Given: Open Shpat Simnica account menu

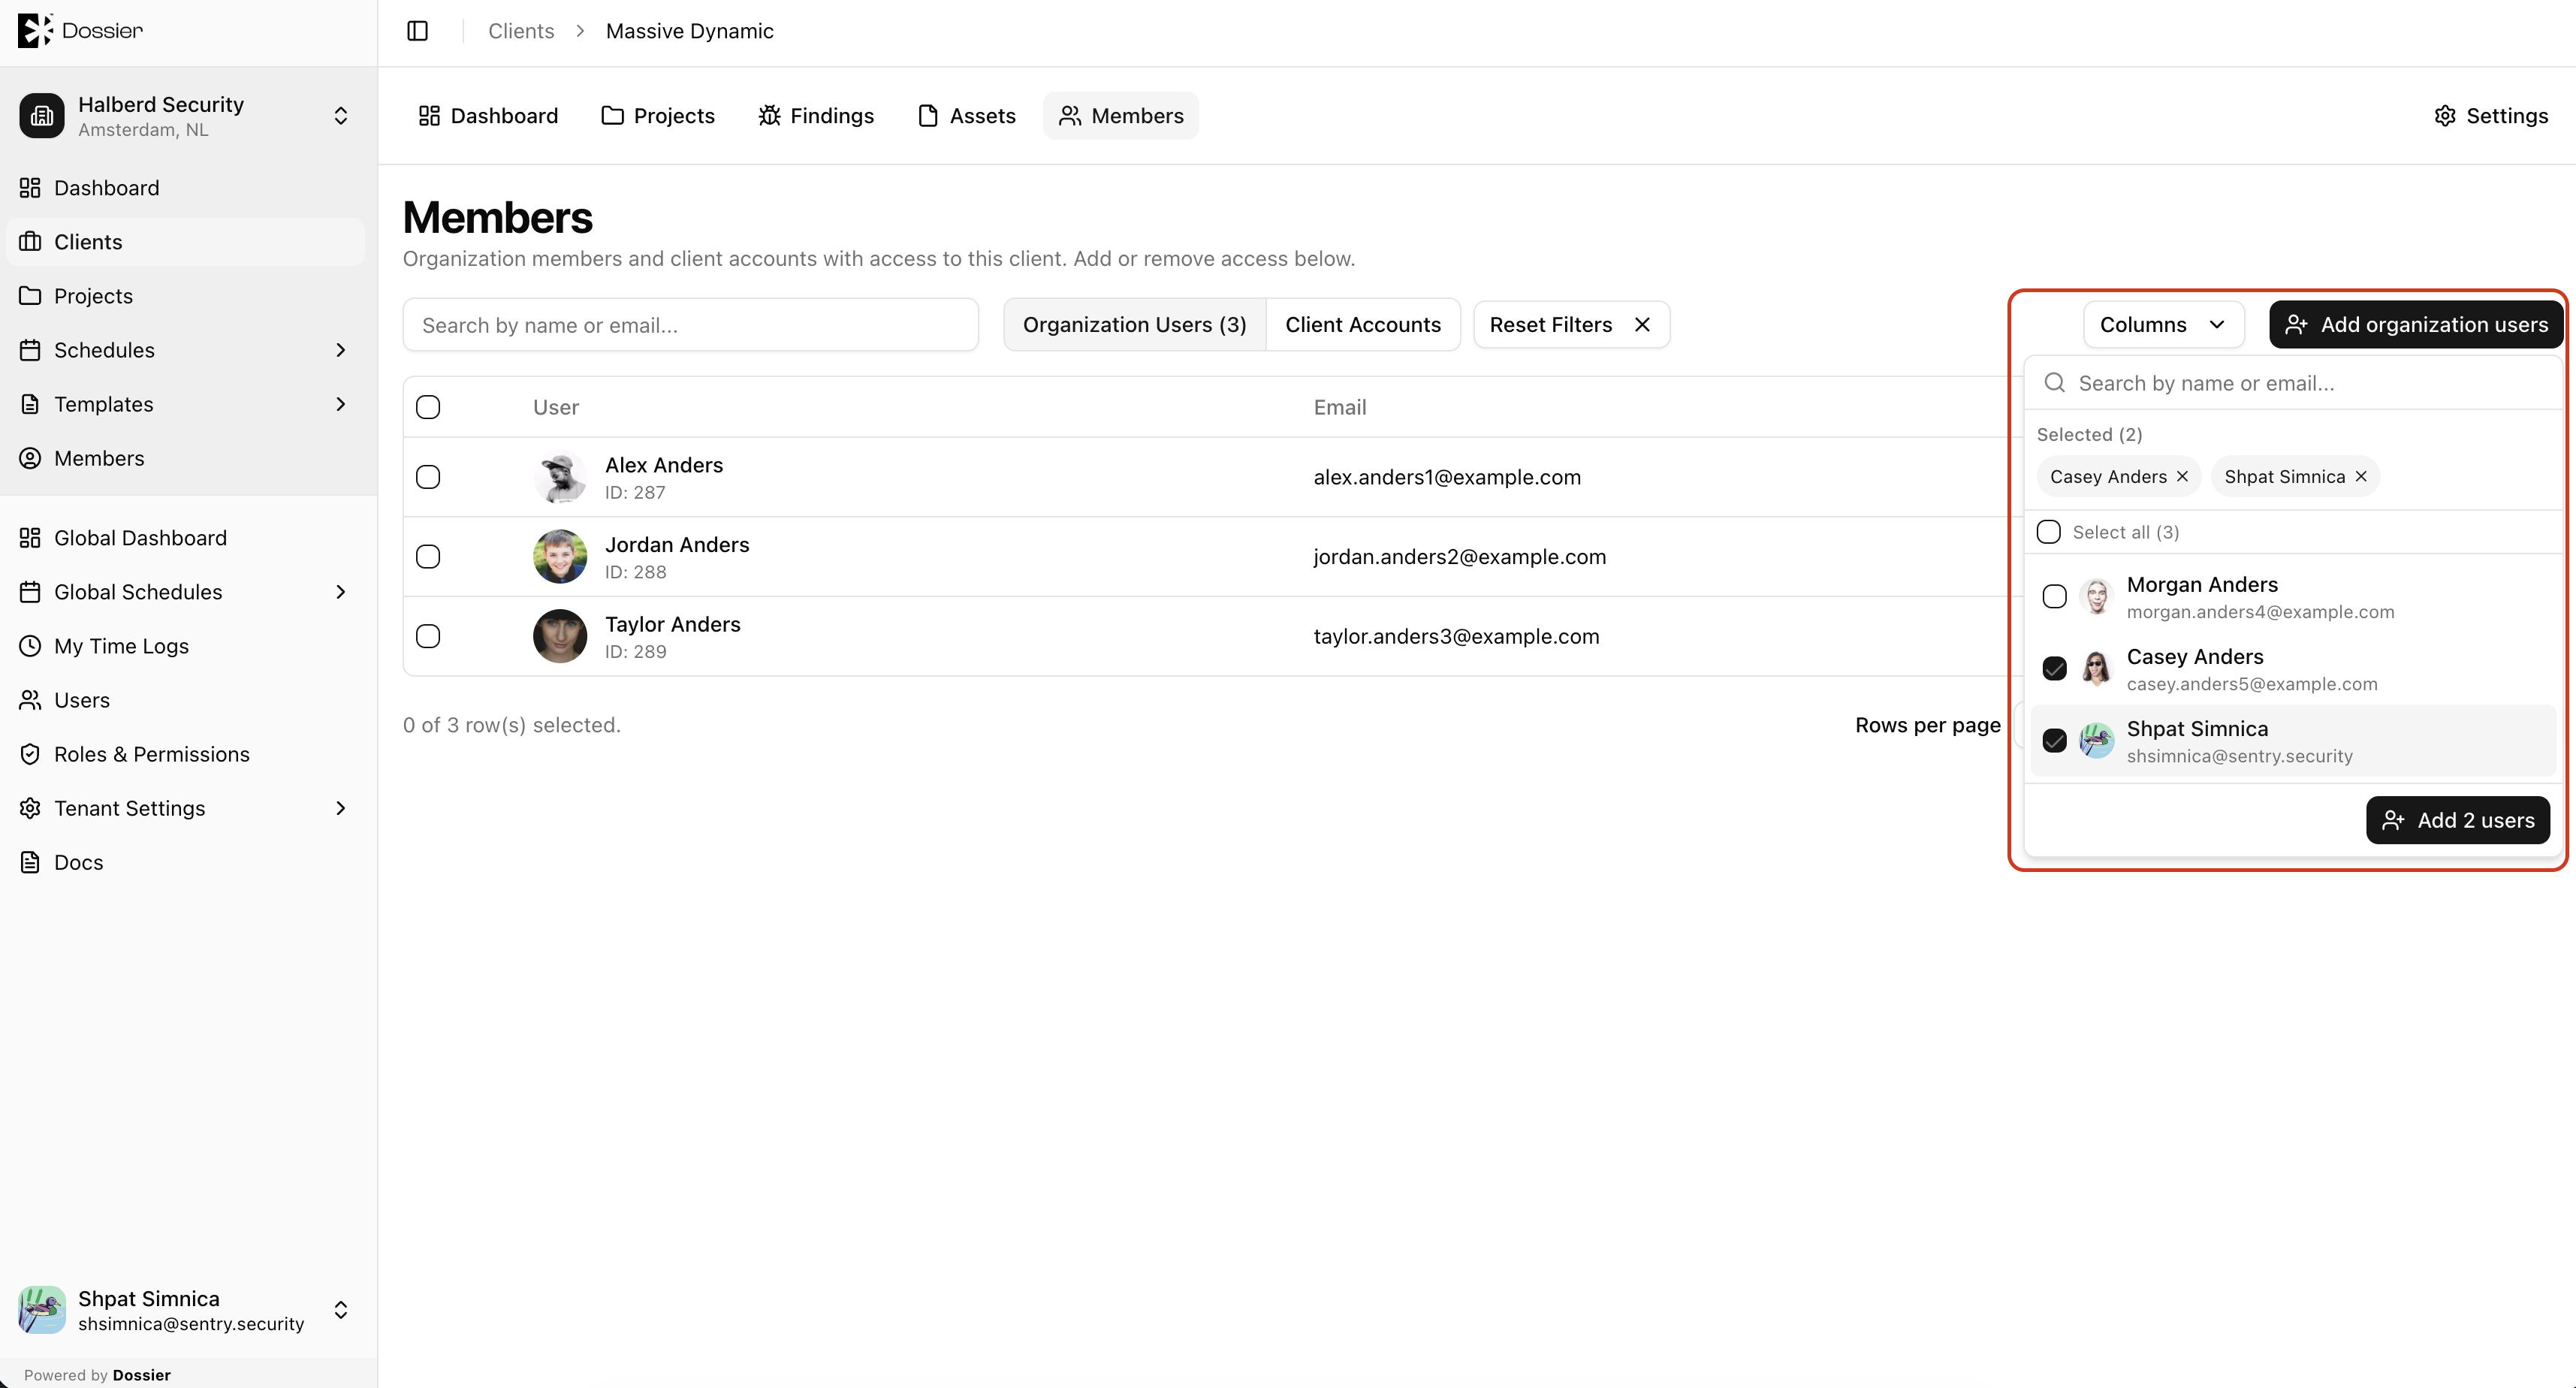Looking at the screenshot, I should pyautogui.click(x=185, y=1310).
